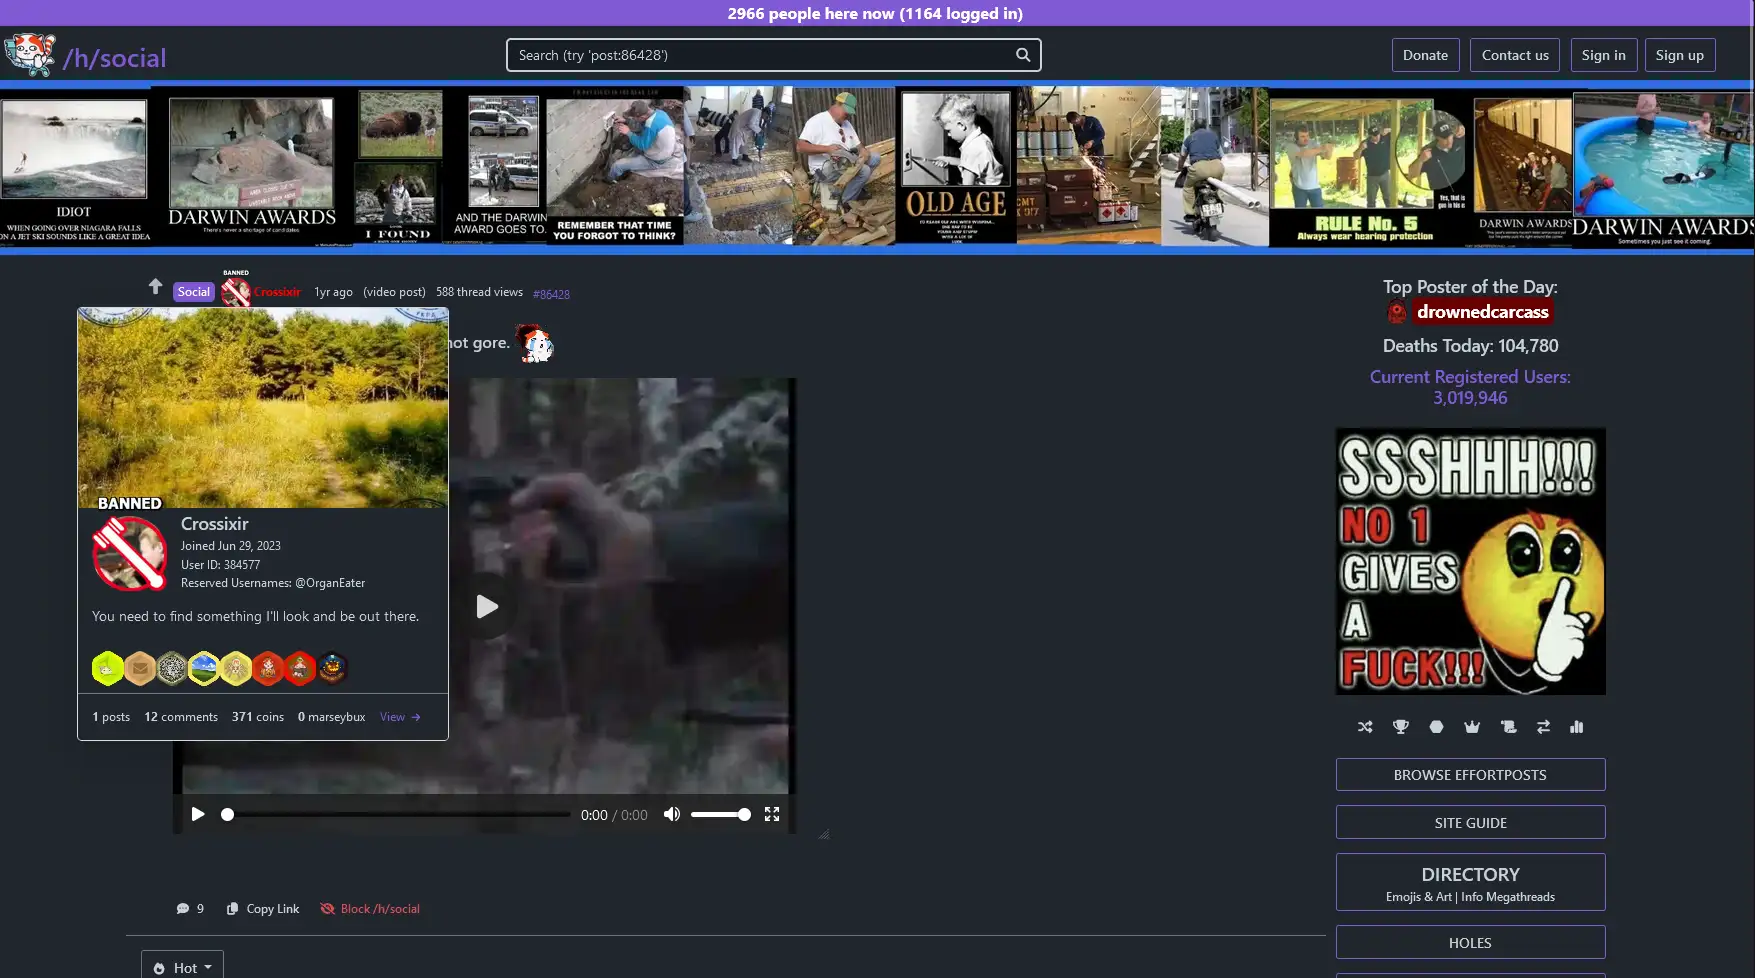Play the video with center play button

(487, 606)
